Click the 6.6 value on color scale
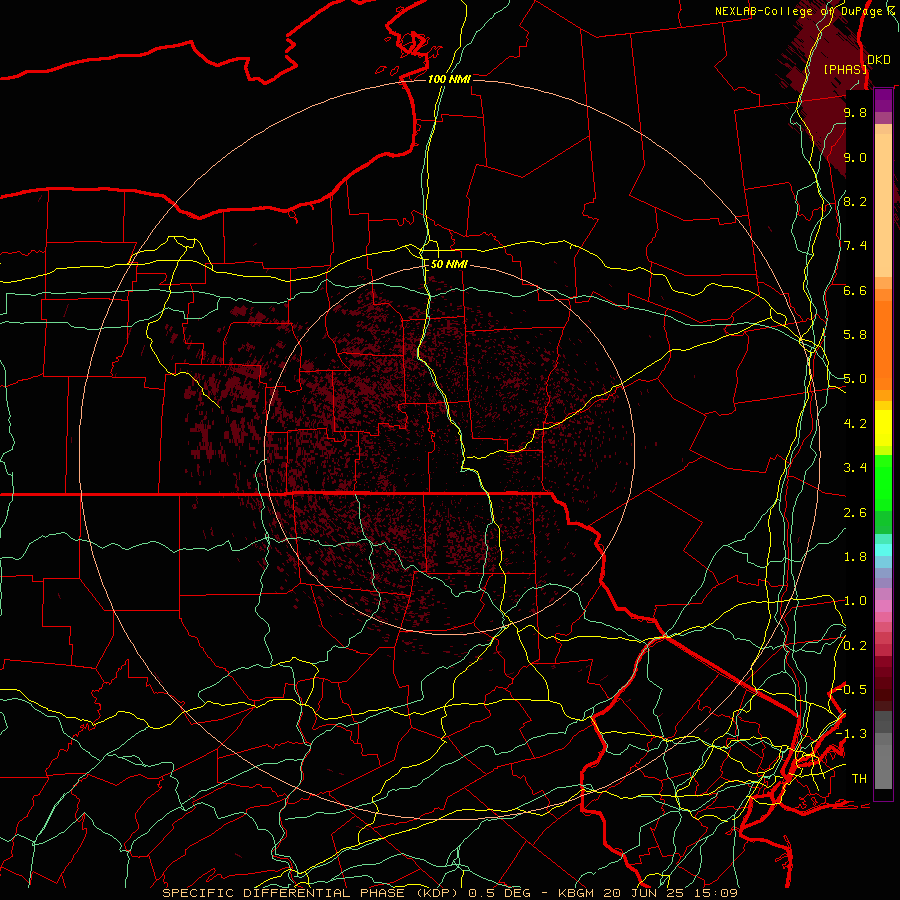 pos(855,290)
